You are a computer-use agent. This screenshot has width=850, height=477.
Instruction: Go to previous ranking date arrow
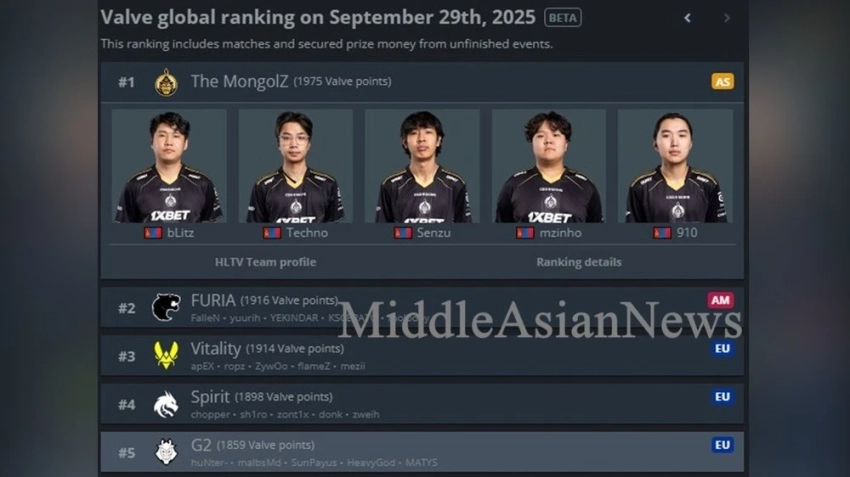pos(687,18)
